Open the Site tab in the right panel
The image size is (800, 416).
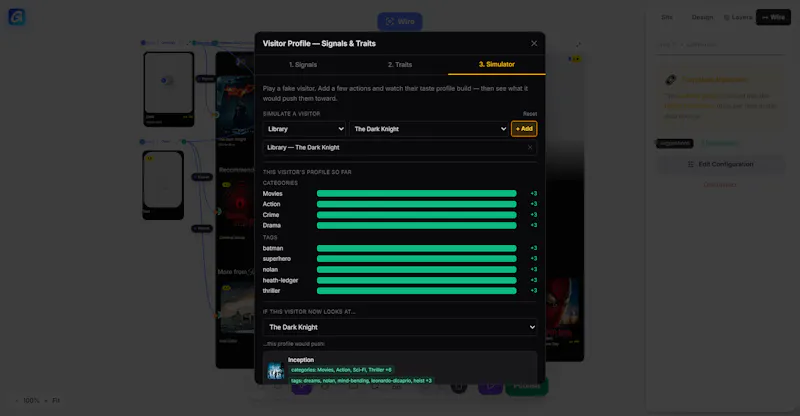point(667,17)
